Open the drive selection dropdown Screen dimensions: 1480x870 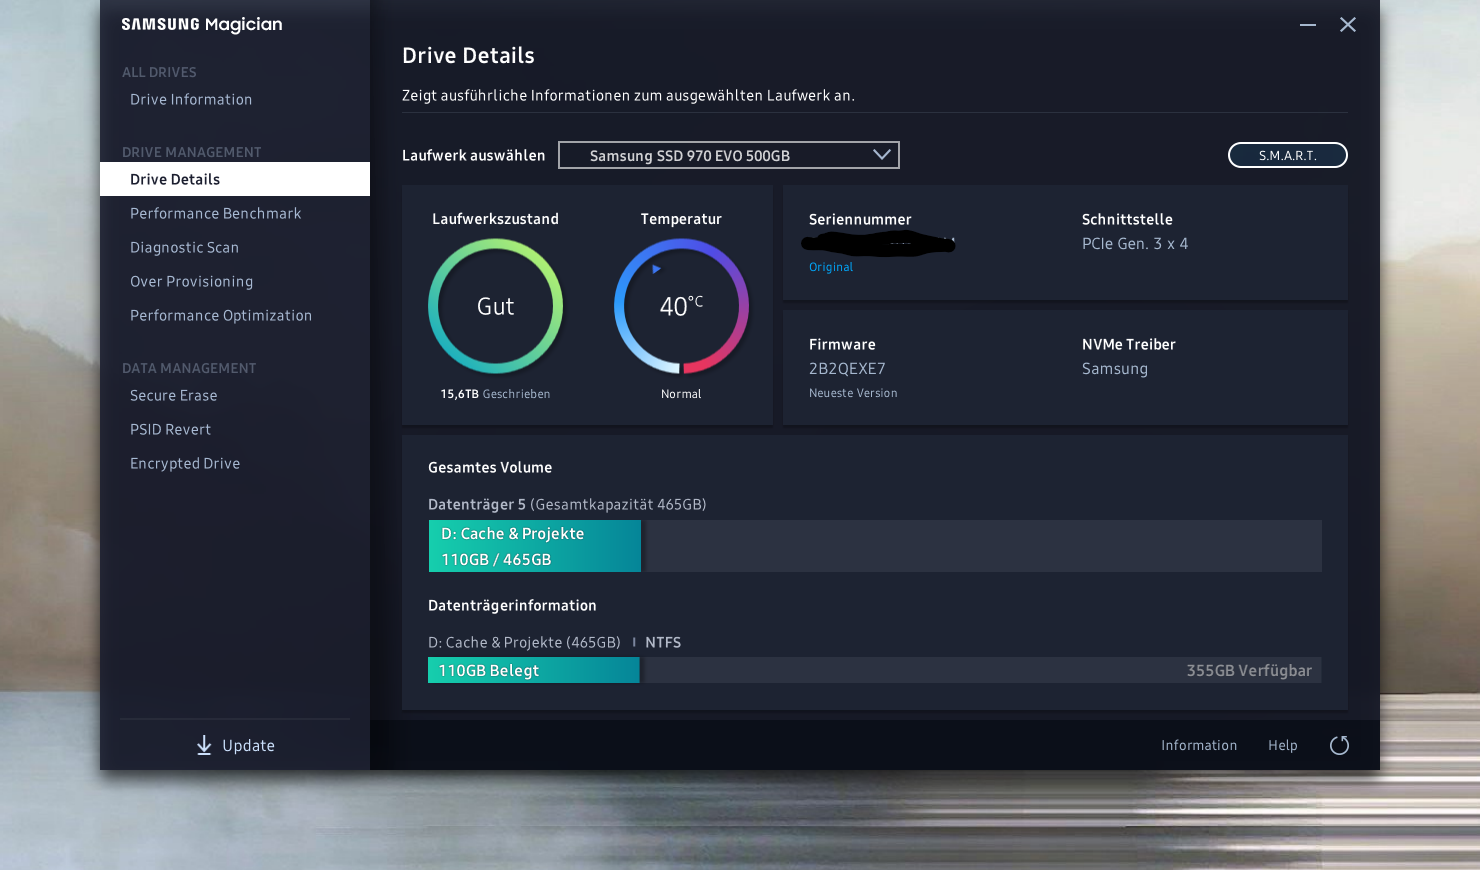[729, 155]
